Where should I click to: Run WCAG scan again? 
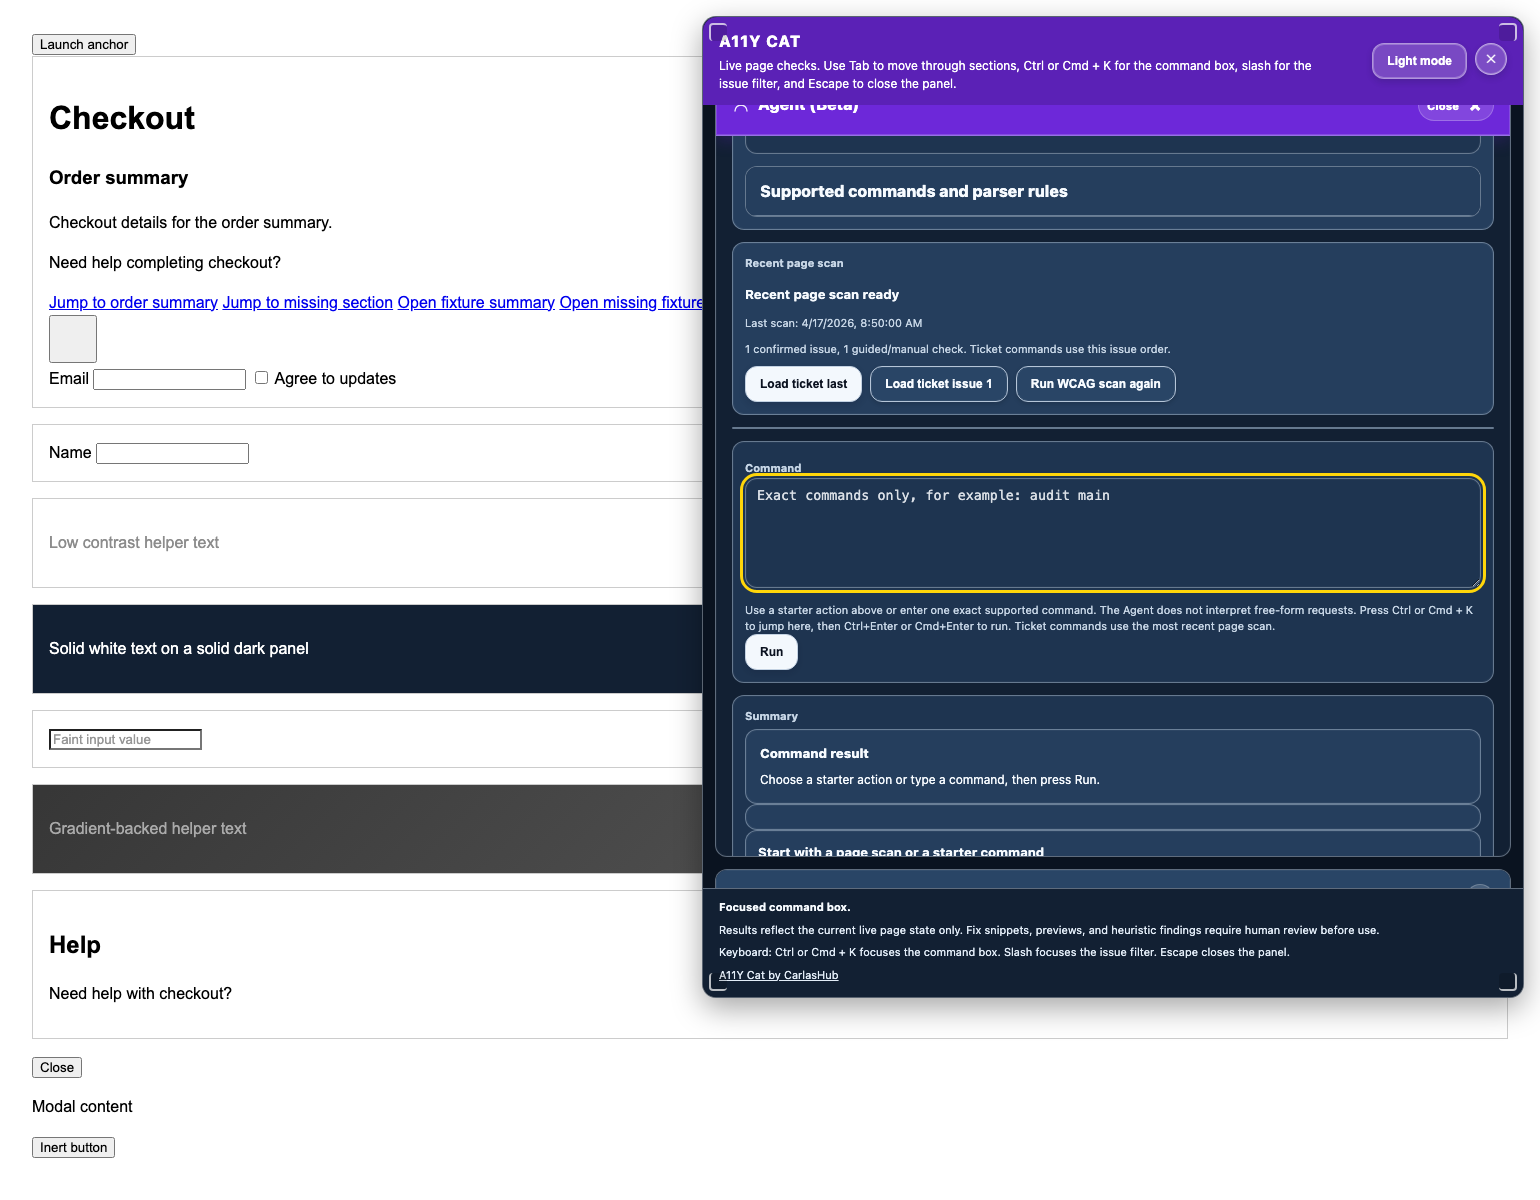(x=1095, y=384)
